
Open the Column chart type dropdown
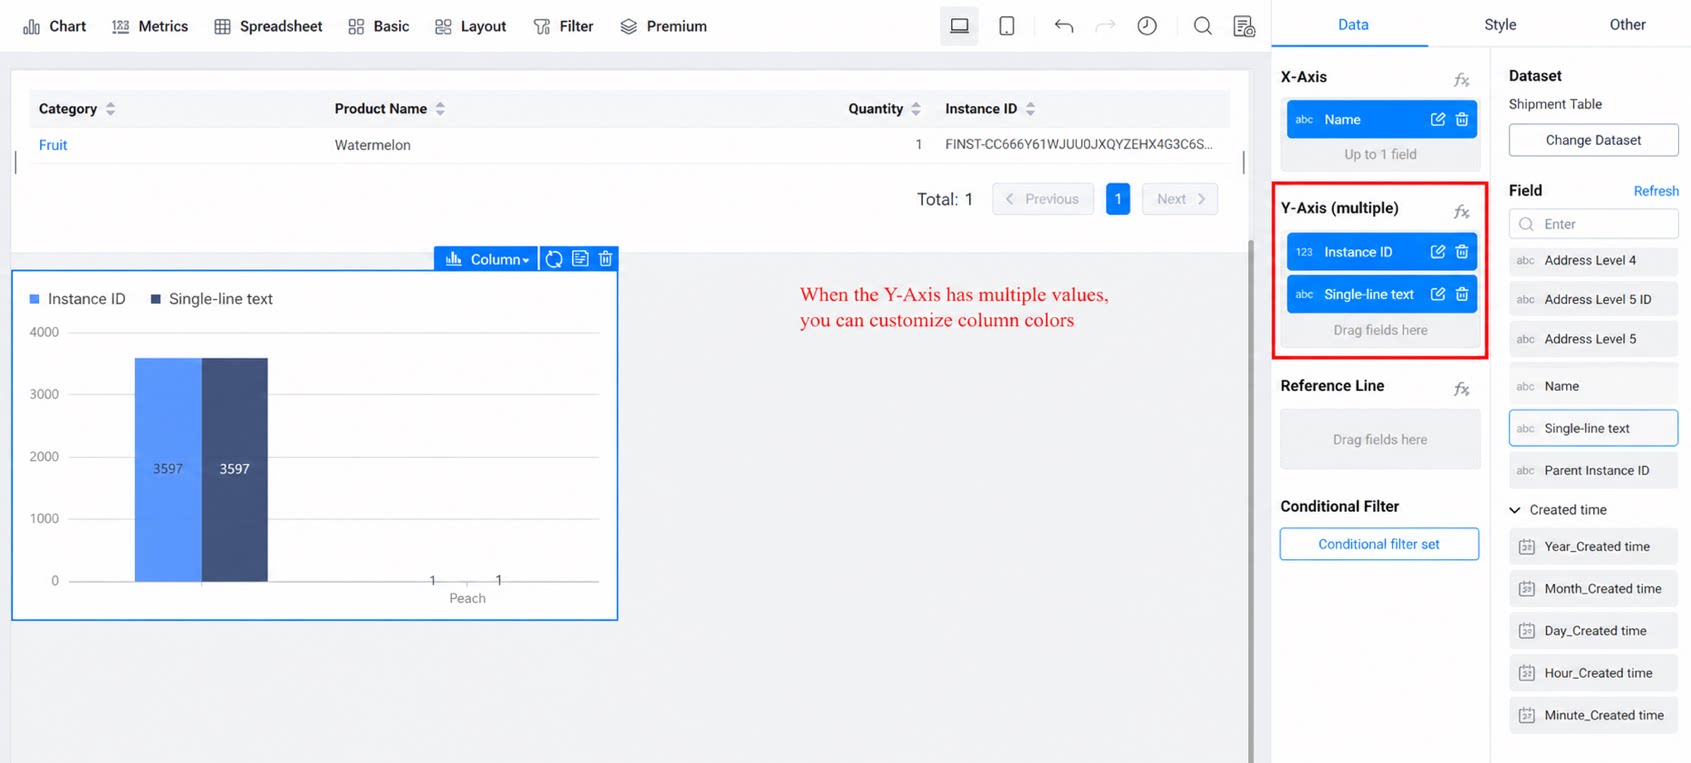point(486,259)
